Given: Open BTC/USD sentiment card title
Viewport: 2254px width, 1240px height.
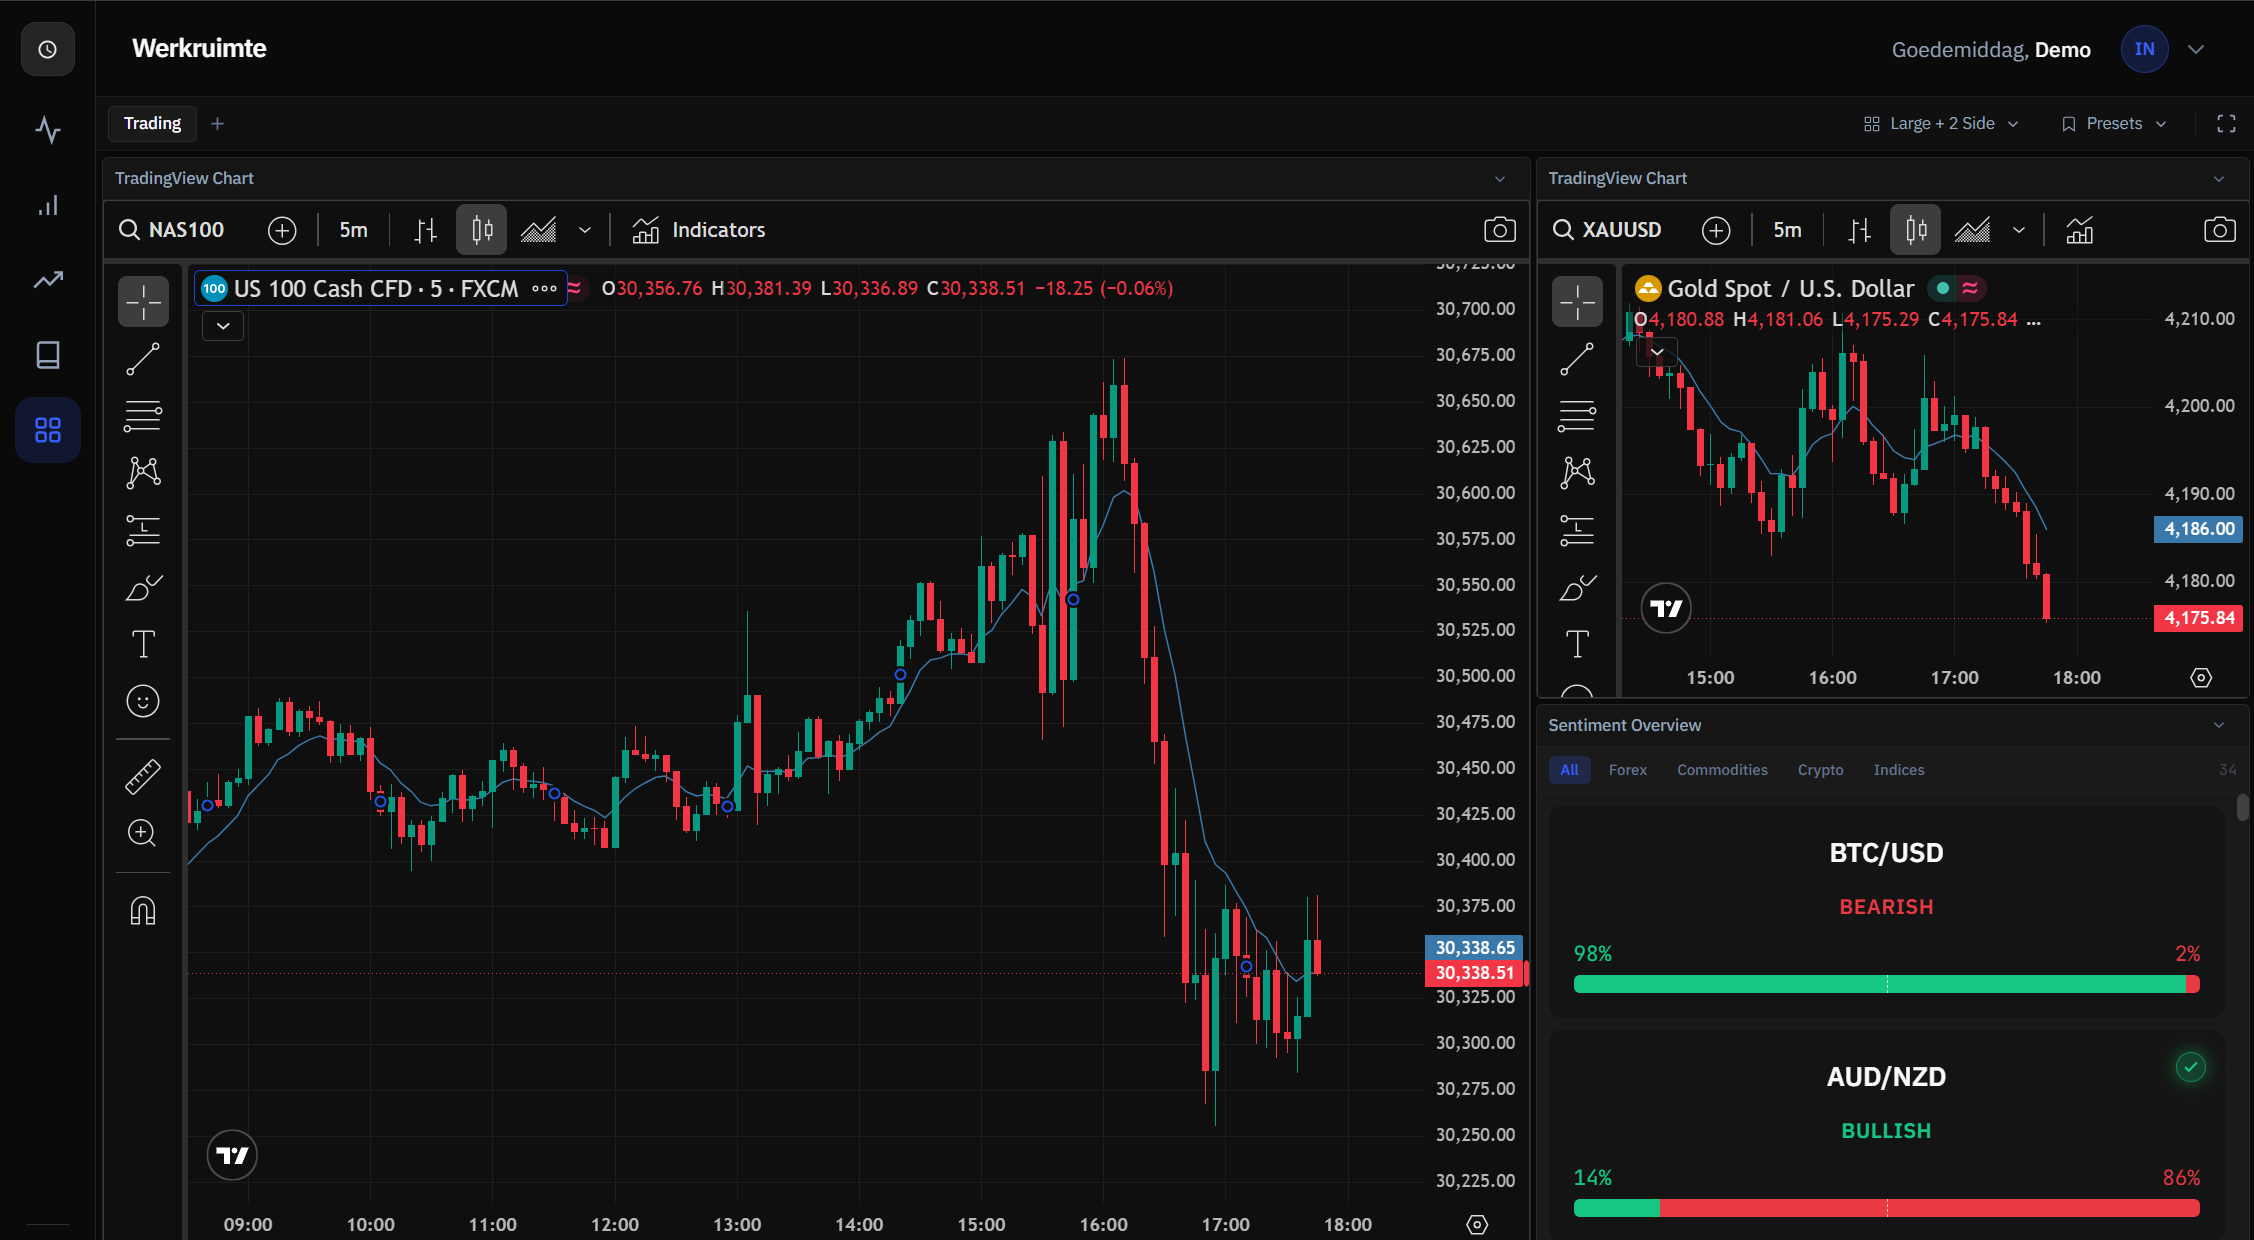Looking at the screenshot, I should (1886, 853).
